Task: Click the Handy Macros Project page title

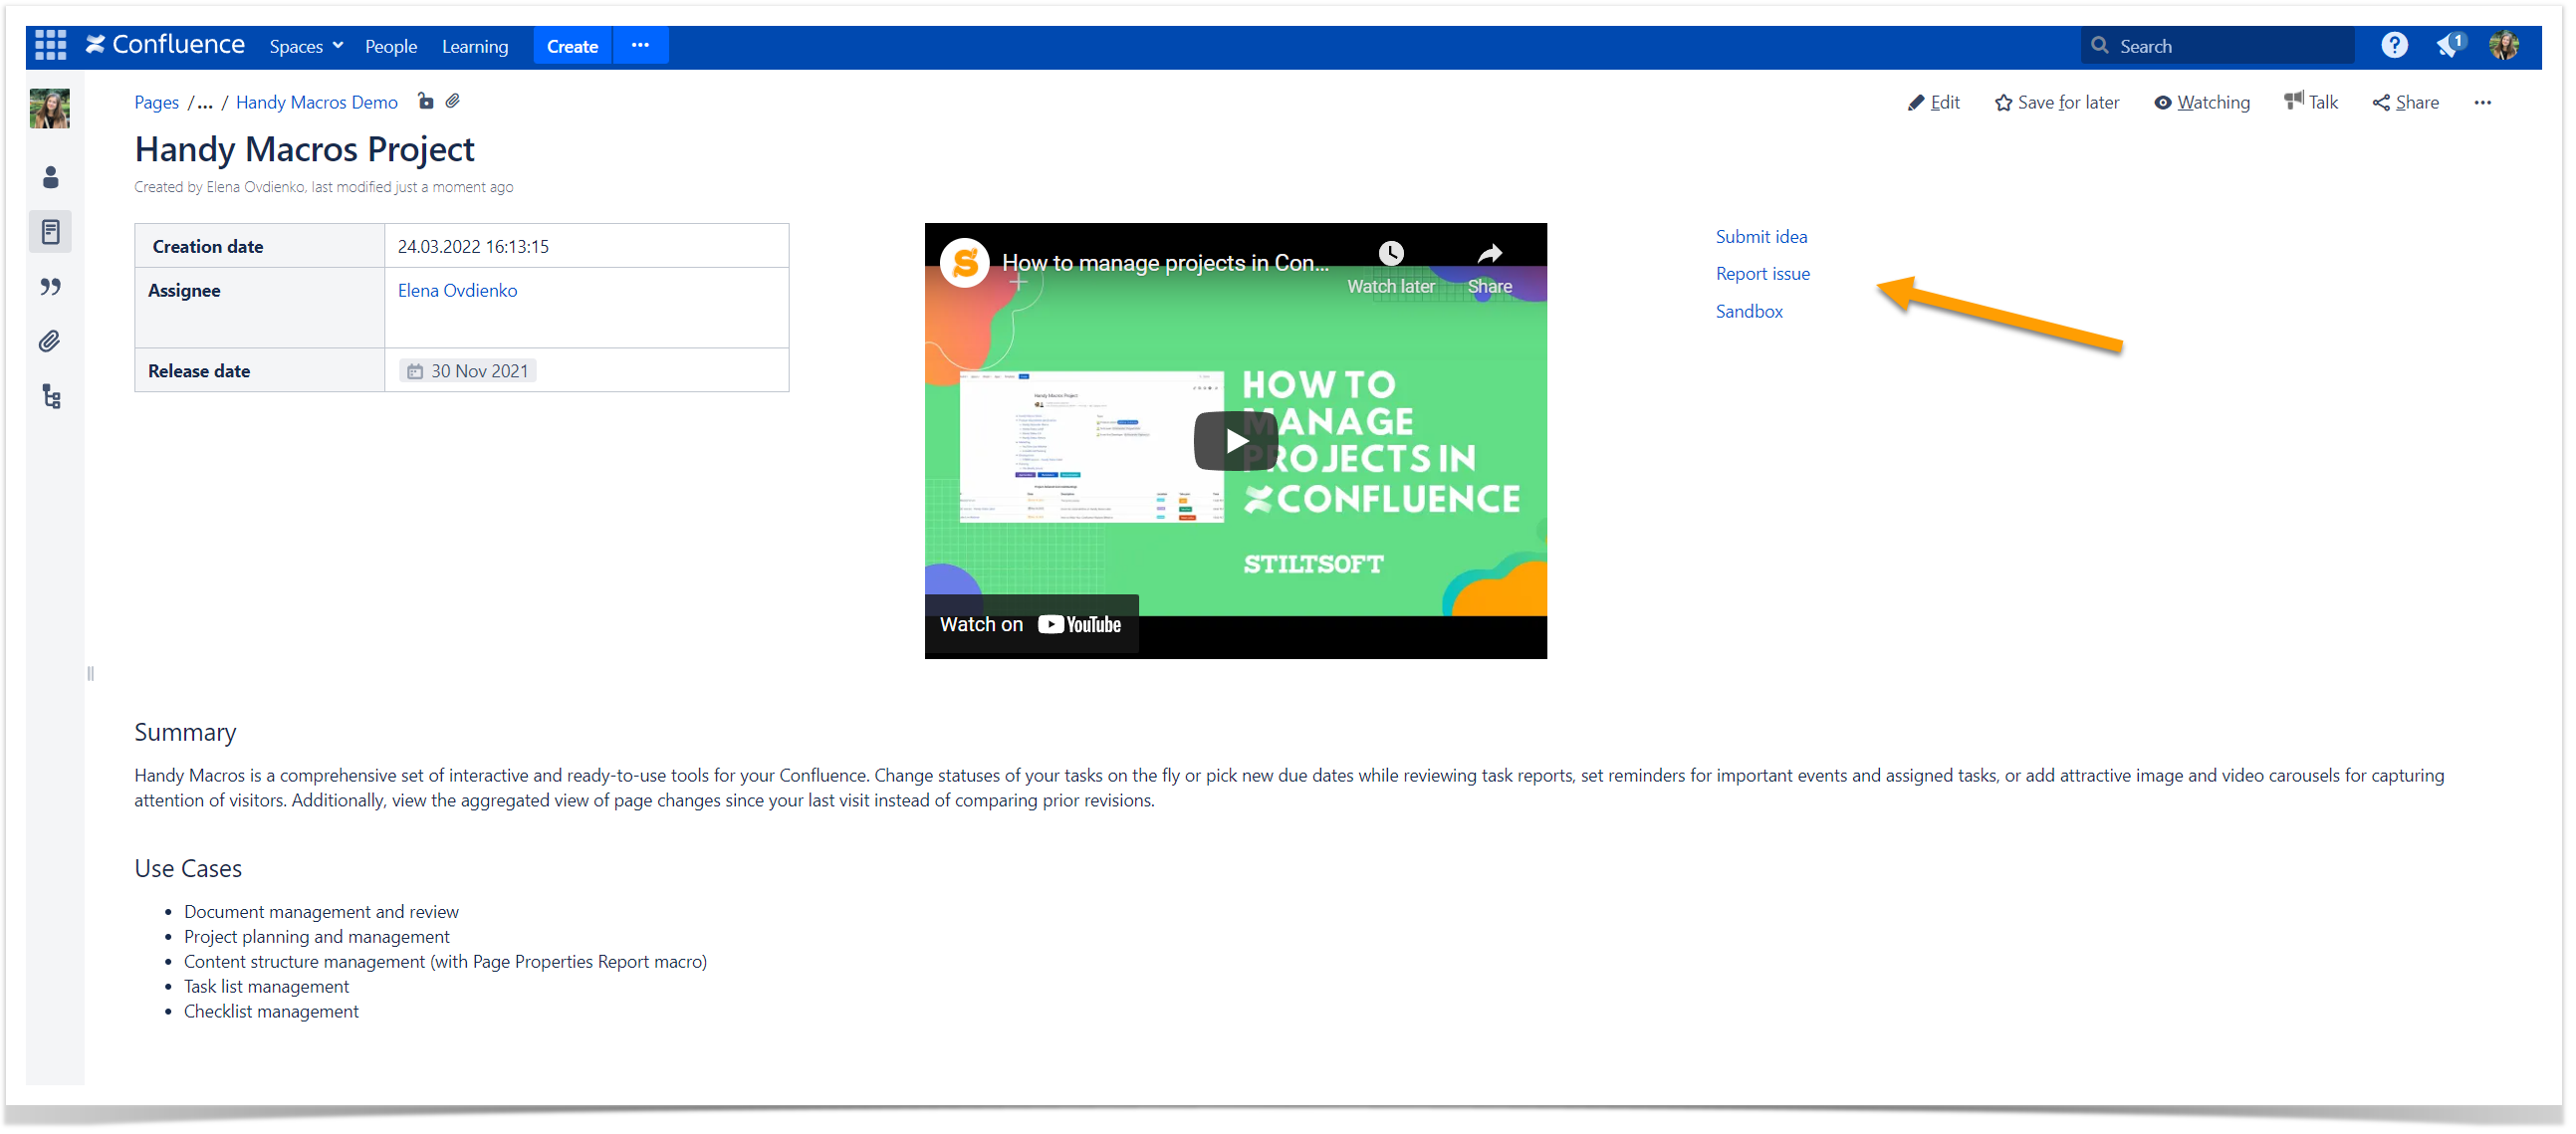Action: tap(305, 149)
